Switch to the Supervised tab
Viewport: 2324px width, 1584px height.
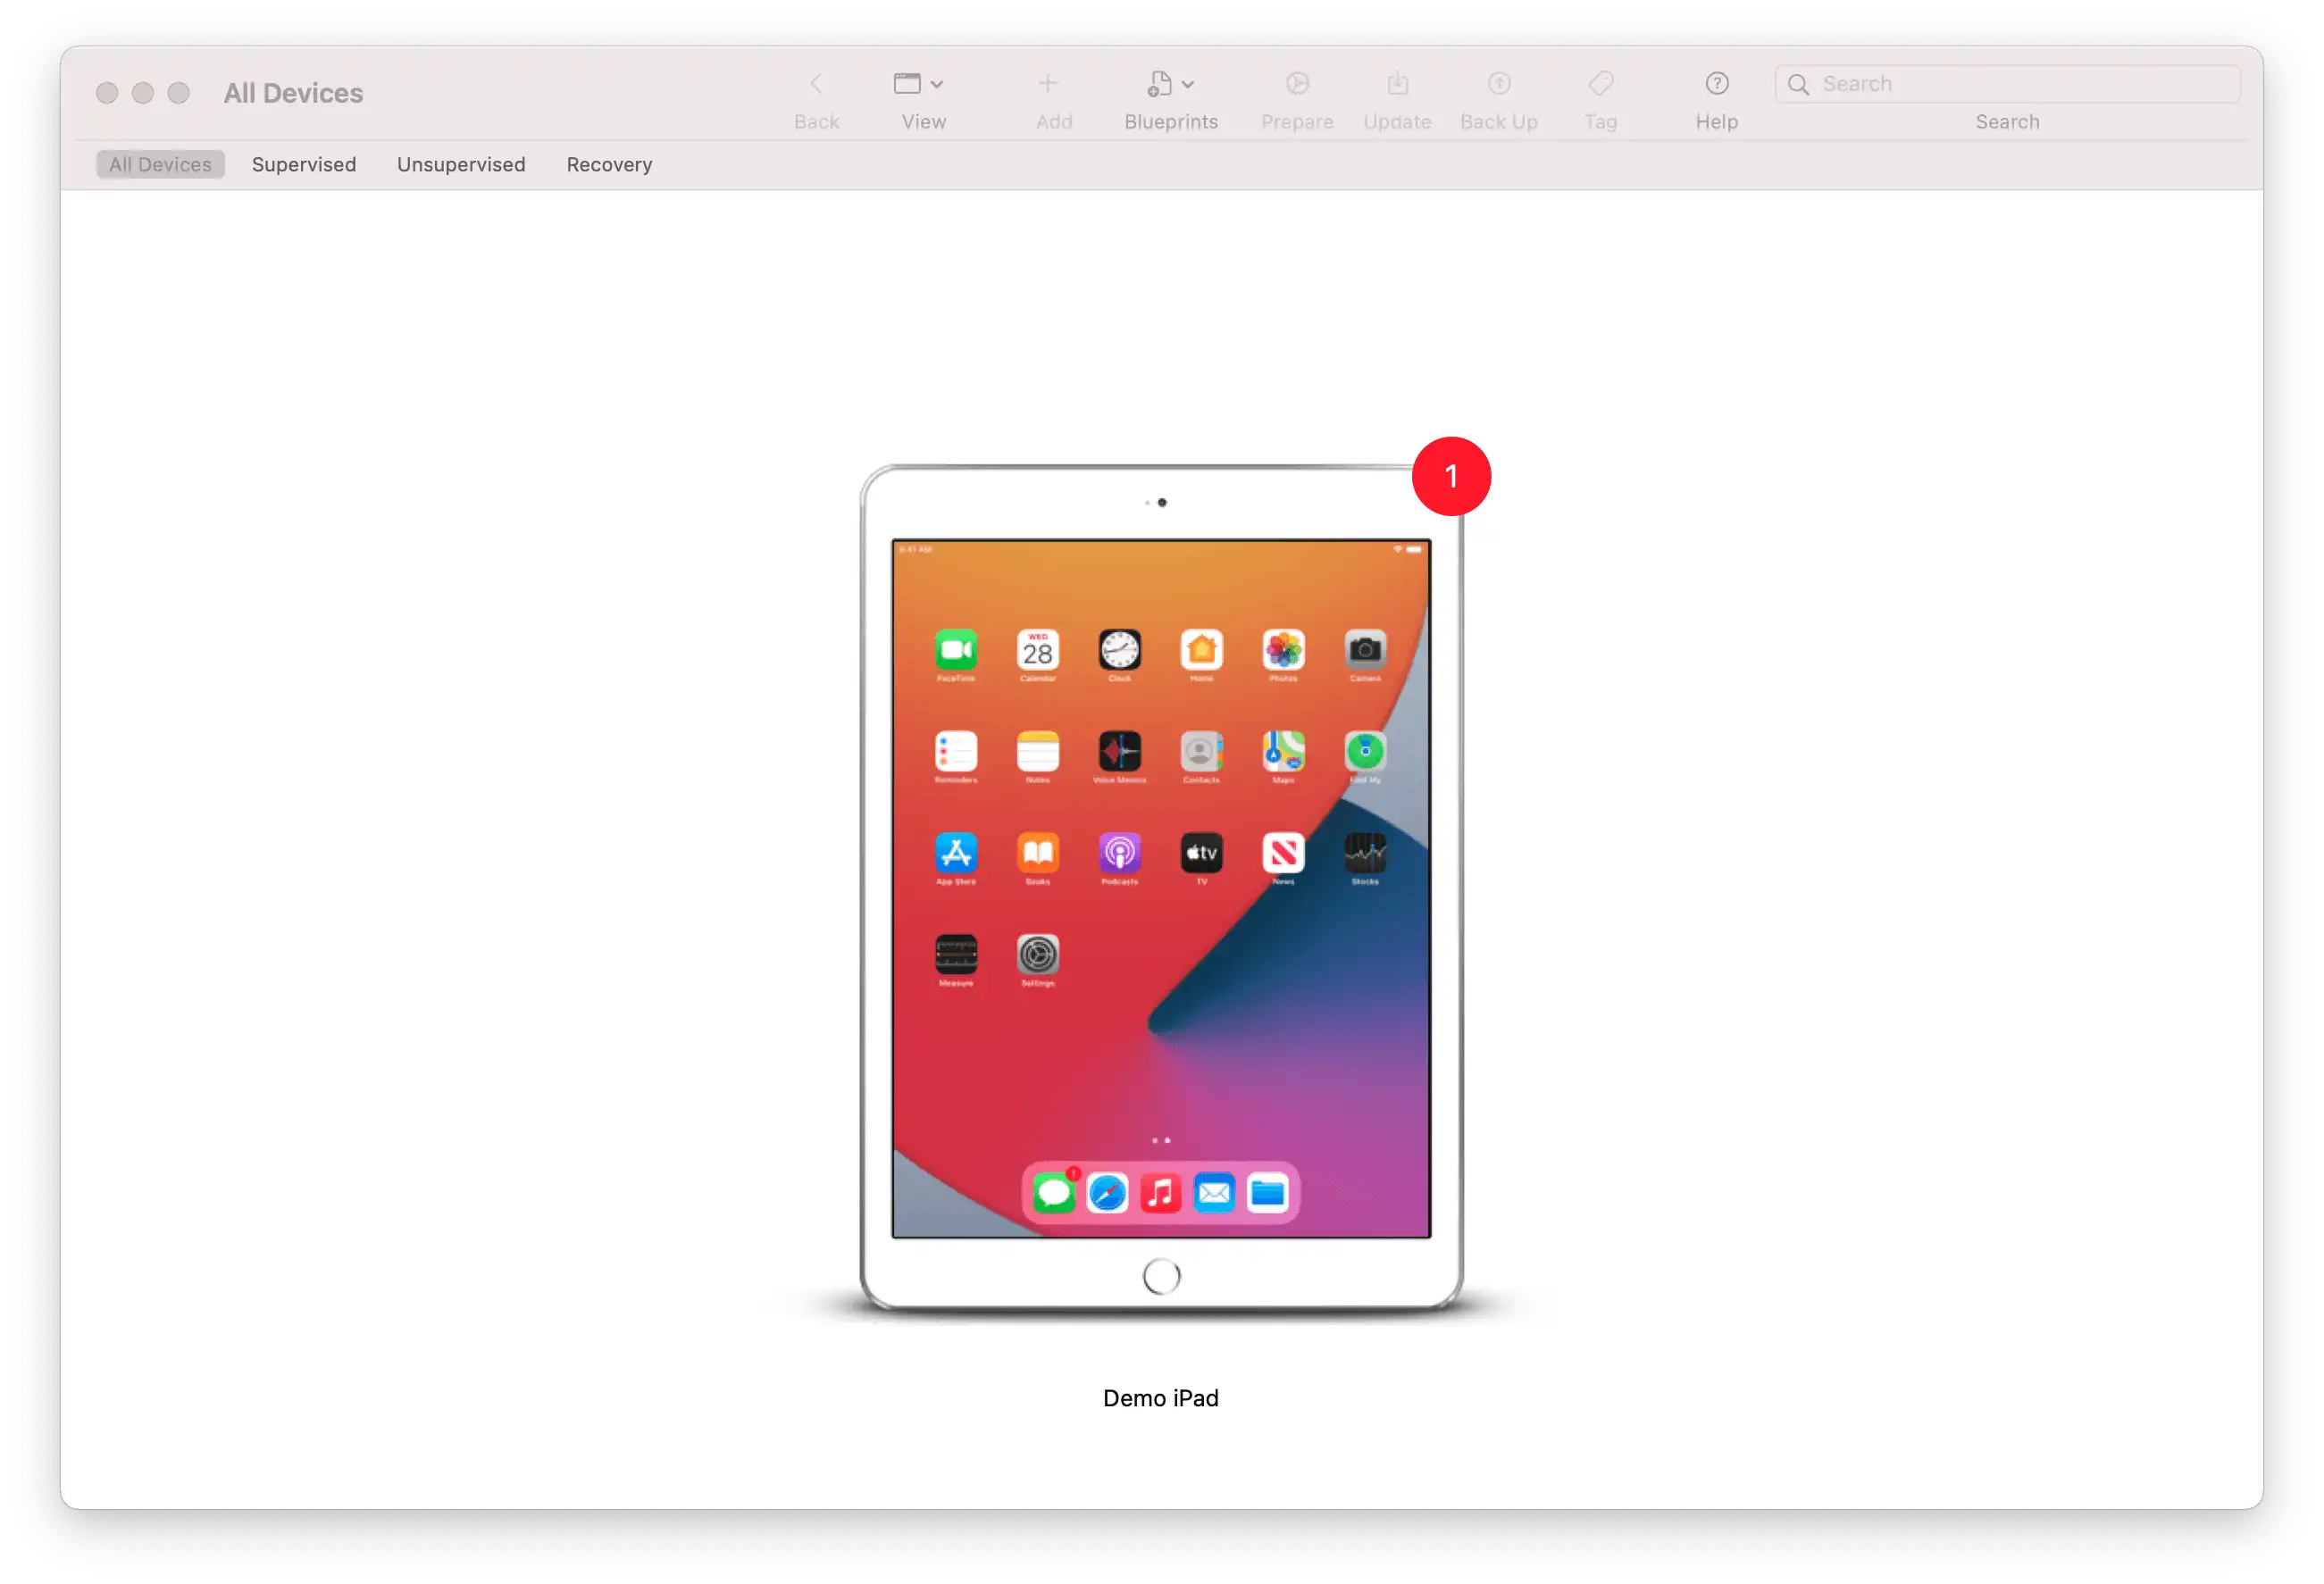[x=304, y=164]
